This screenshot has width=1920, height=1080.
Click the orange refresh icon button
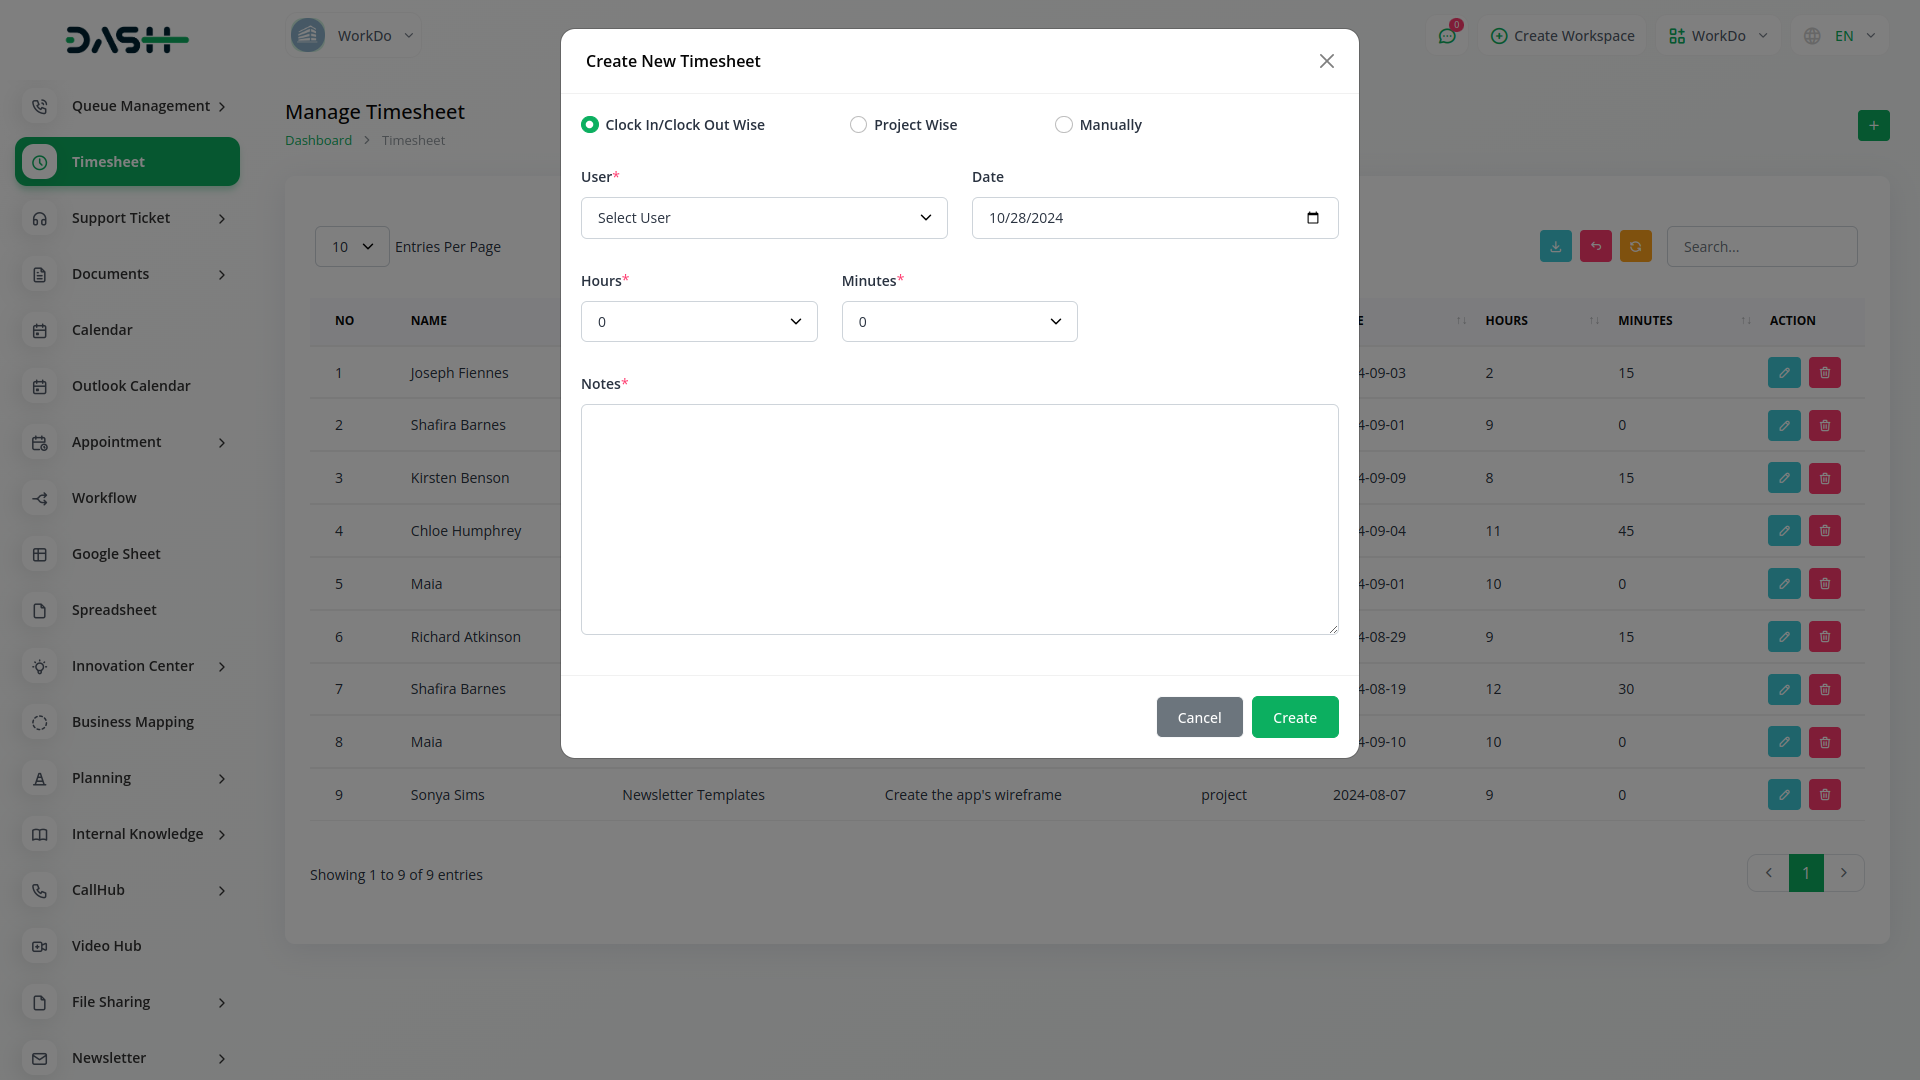tap(1635, 246)
